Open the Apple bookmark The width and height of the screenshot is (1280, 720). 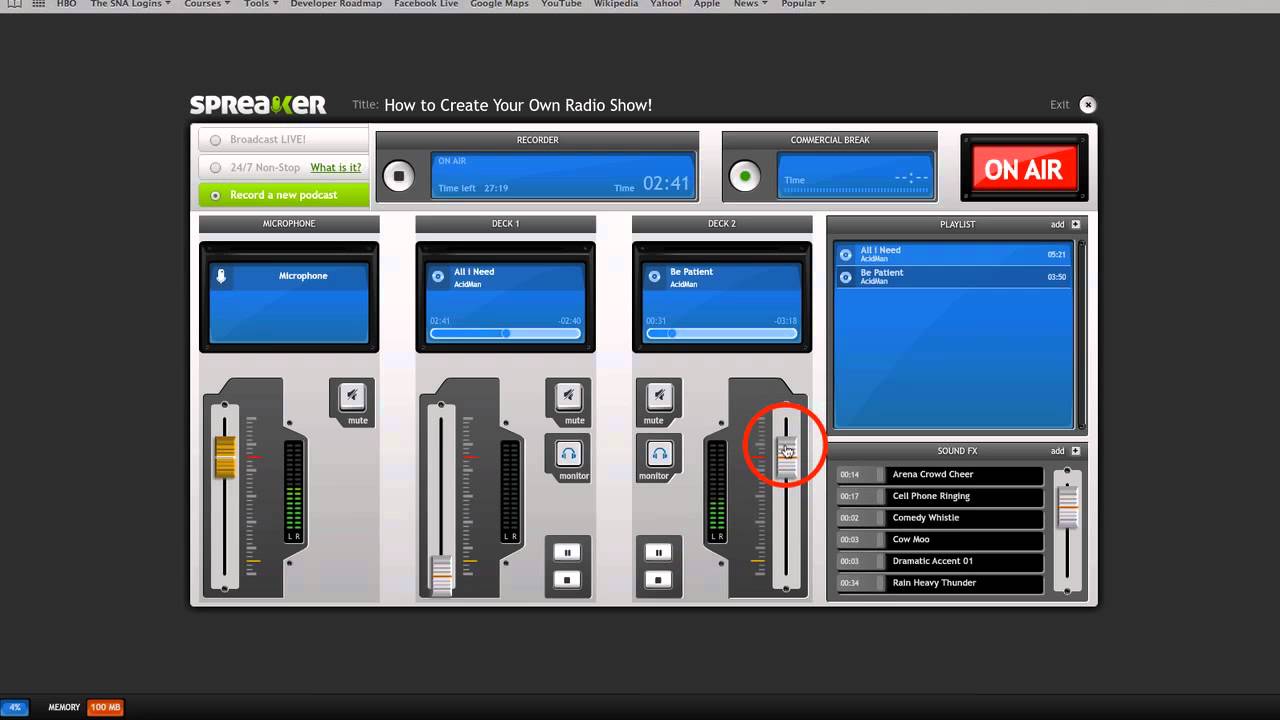(707, 4)
